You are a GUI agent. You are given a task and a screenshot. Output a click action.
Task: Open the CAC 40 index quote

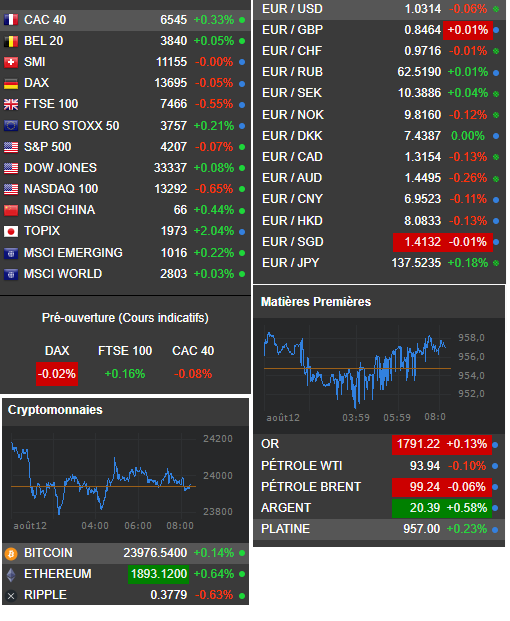click(125, 20)
